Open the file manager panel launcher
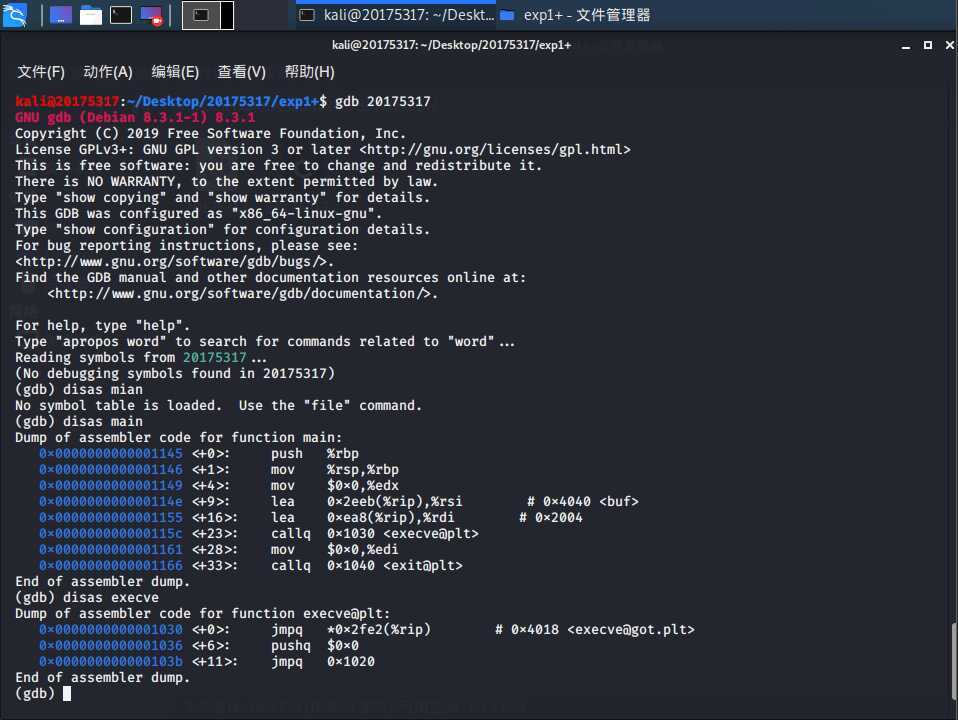 point(90,15)
